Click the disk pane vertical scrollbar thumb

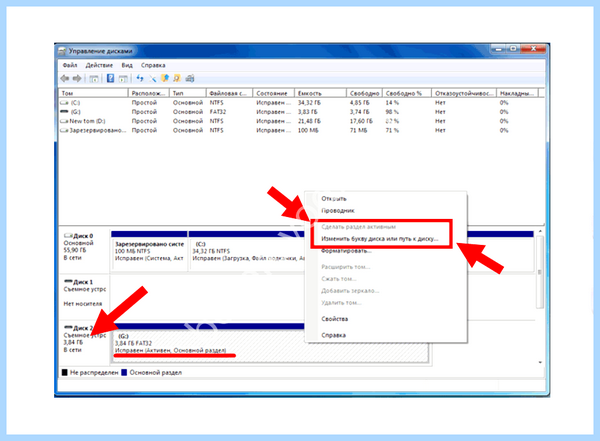tap(540, 272)
